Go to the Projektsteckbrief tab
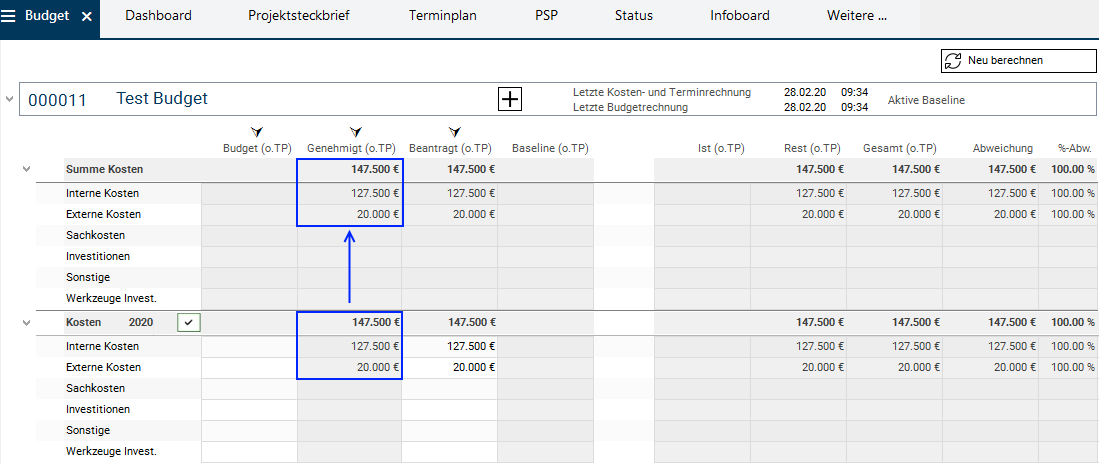 [300, 16]
